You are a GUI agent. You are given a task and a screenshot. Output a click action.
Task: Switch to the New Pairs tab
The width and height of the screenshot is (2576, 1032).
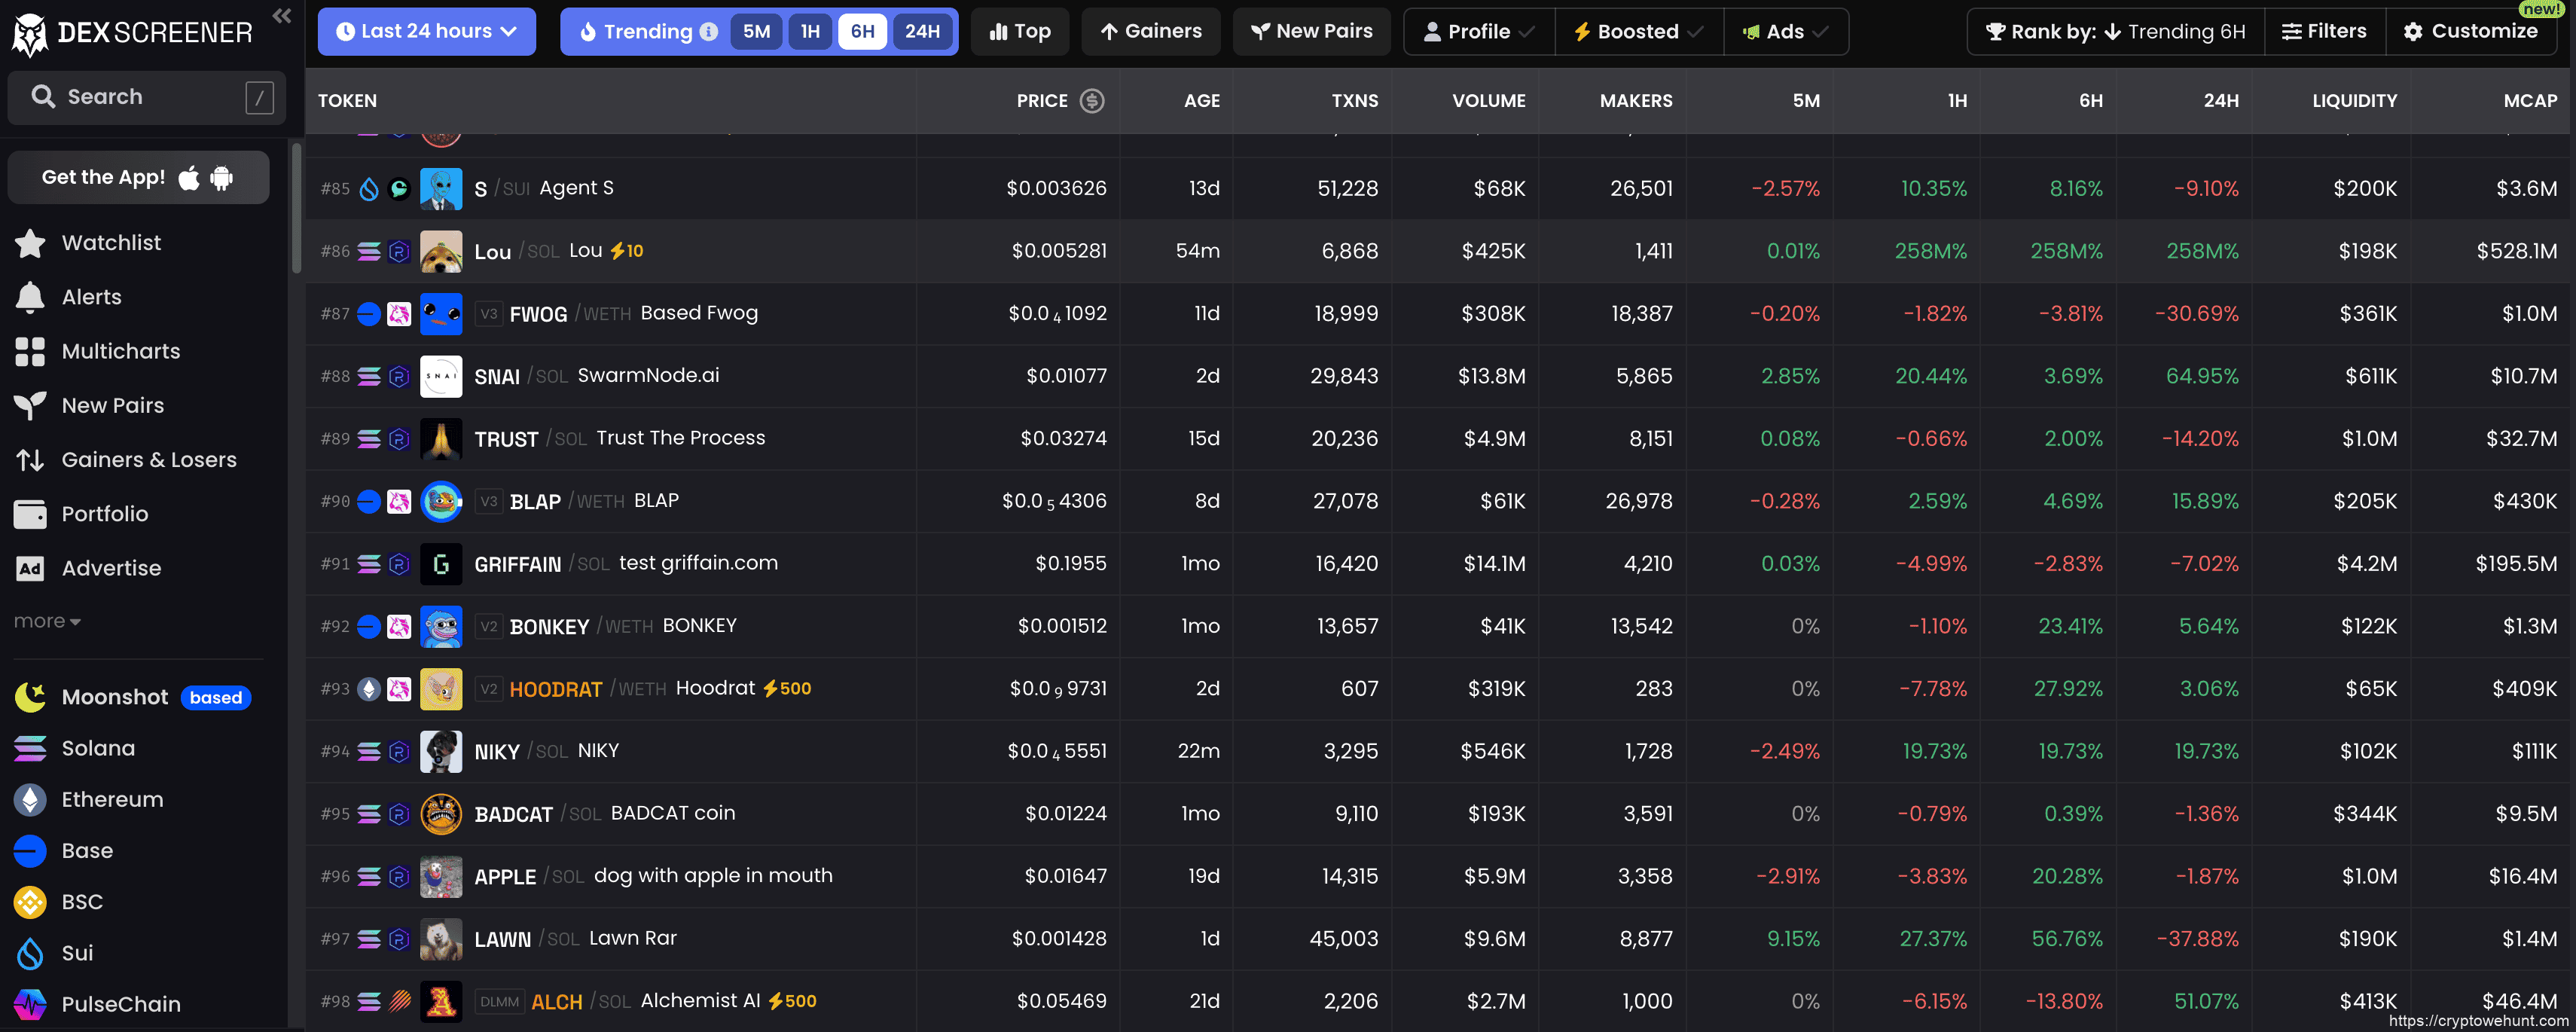1311,32
